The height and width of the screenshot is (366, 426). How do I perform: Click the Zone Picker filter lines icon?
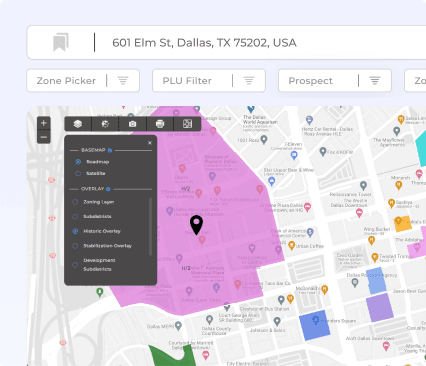click(x=123, y=81)
